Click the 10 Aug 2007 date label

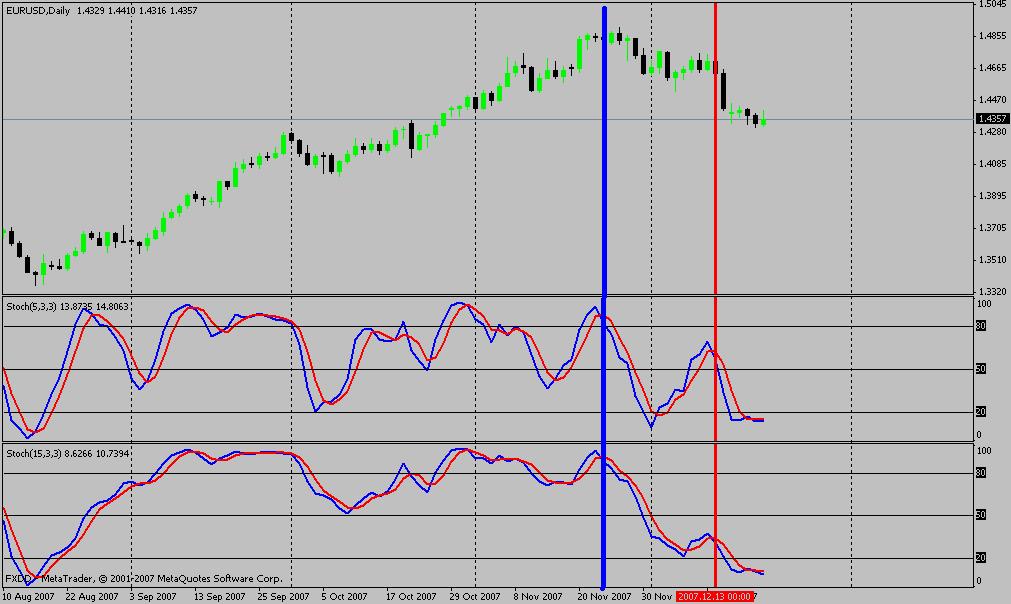(28, 597)
